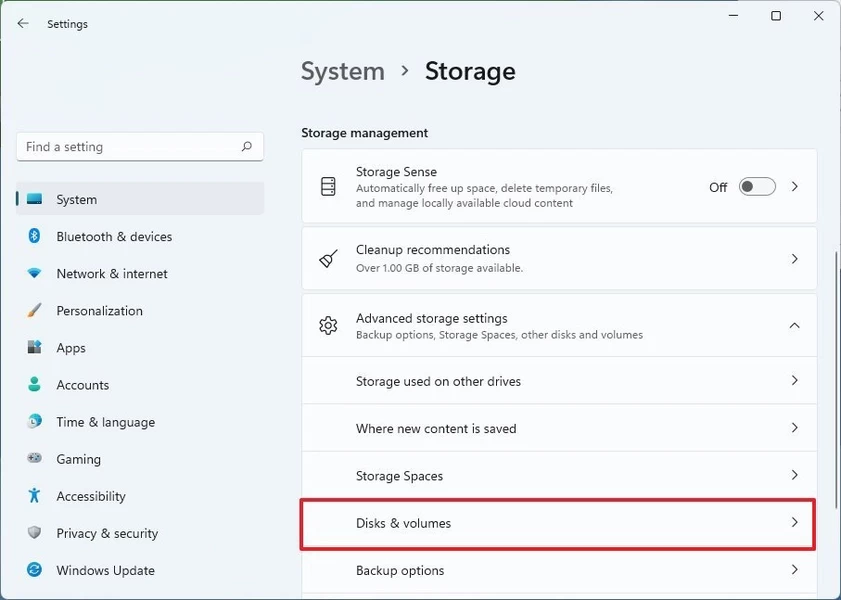Click the back arrow in Settings header
Viewport: 841px width, 600px height.
click(x=23, y=24)
